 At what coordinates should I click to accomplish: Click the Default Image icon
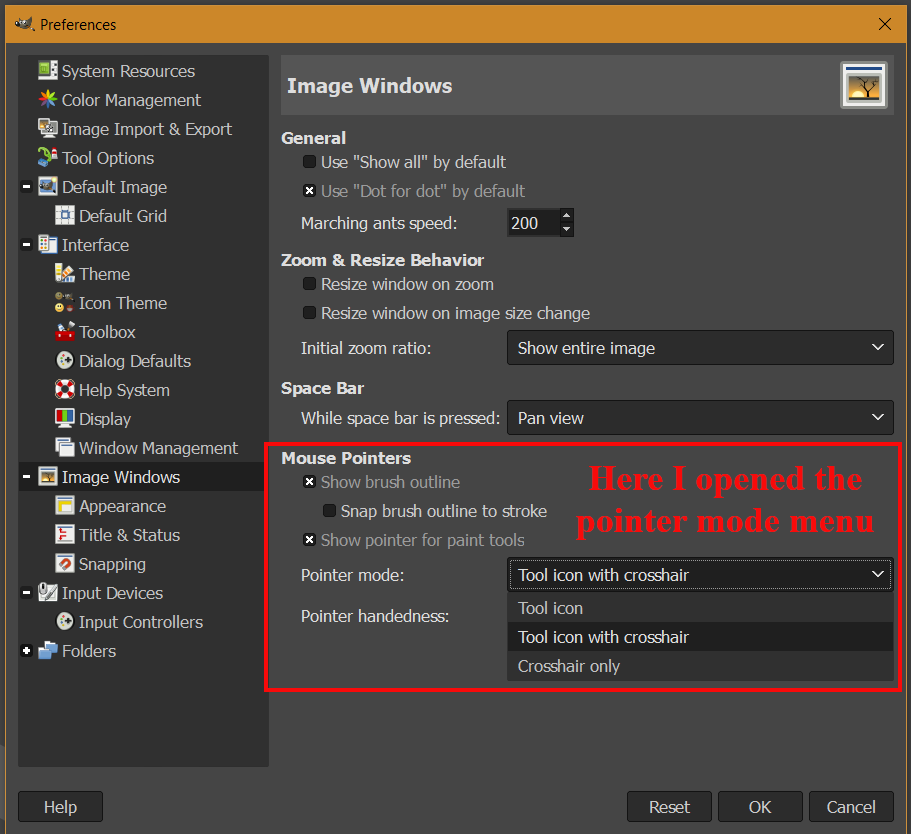[48, 187]
